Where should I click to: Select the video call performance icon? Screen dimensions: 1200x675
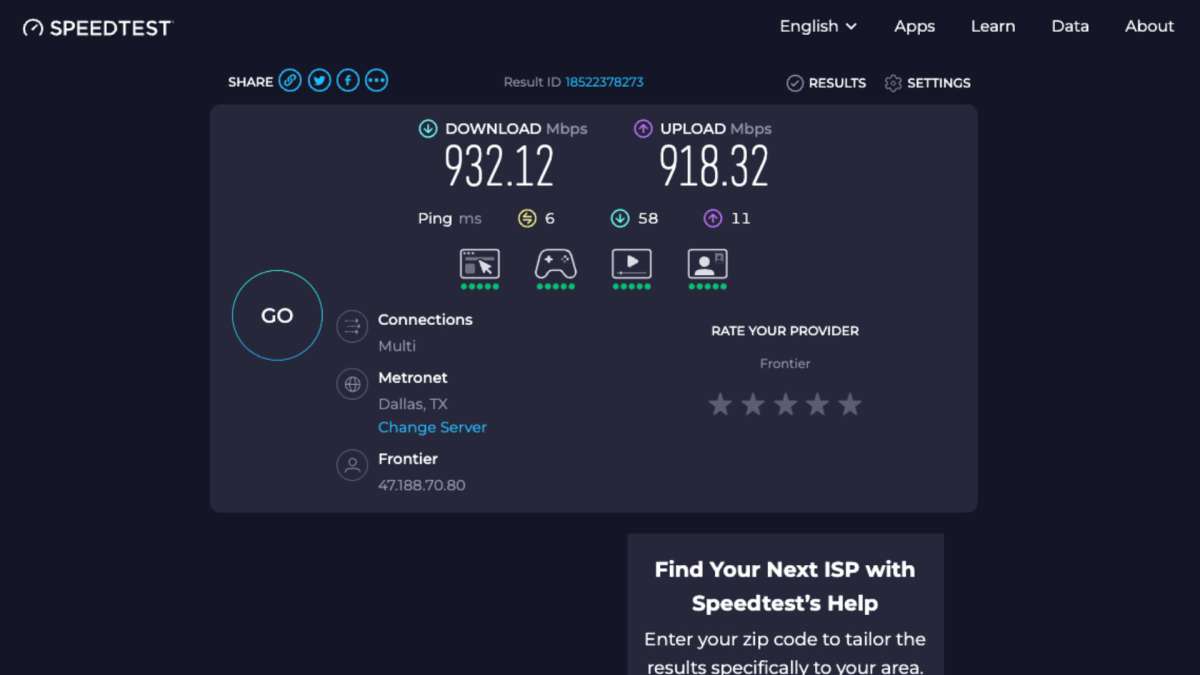706,263
